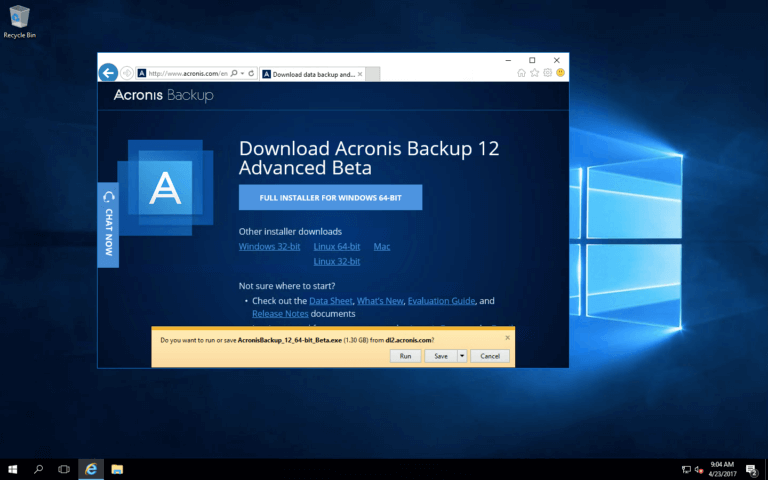Click Cancel in the download prompt

pyautogui.click(x=490, y=356)
